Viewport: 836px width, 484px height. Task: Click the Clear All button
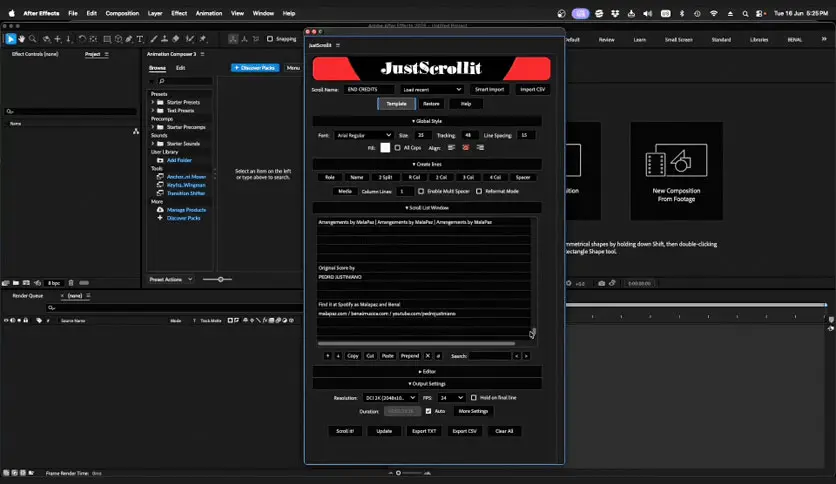504,431
